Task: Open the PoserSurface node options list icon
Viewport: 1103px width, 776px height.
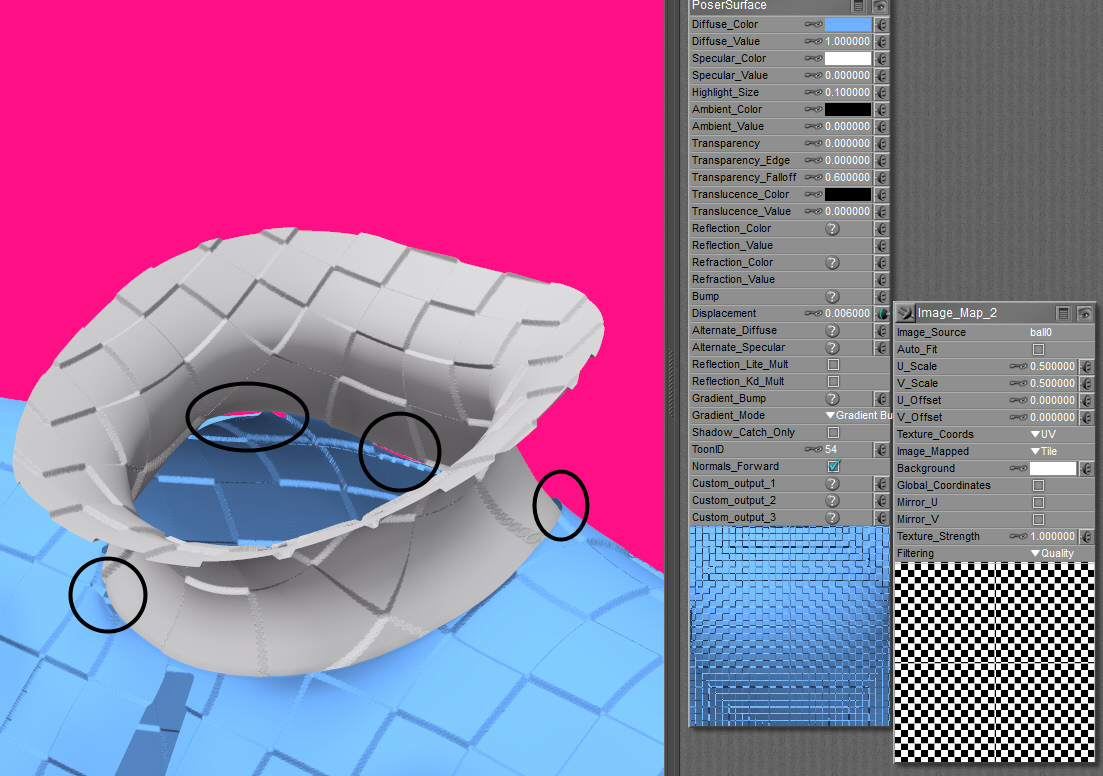Action: [x=859, y=6]
